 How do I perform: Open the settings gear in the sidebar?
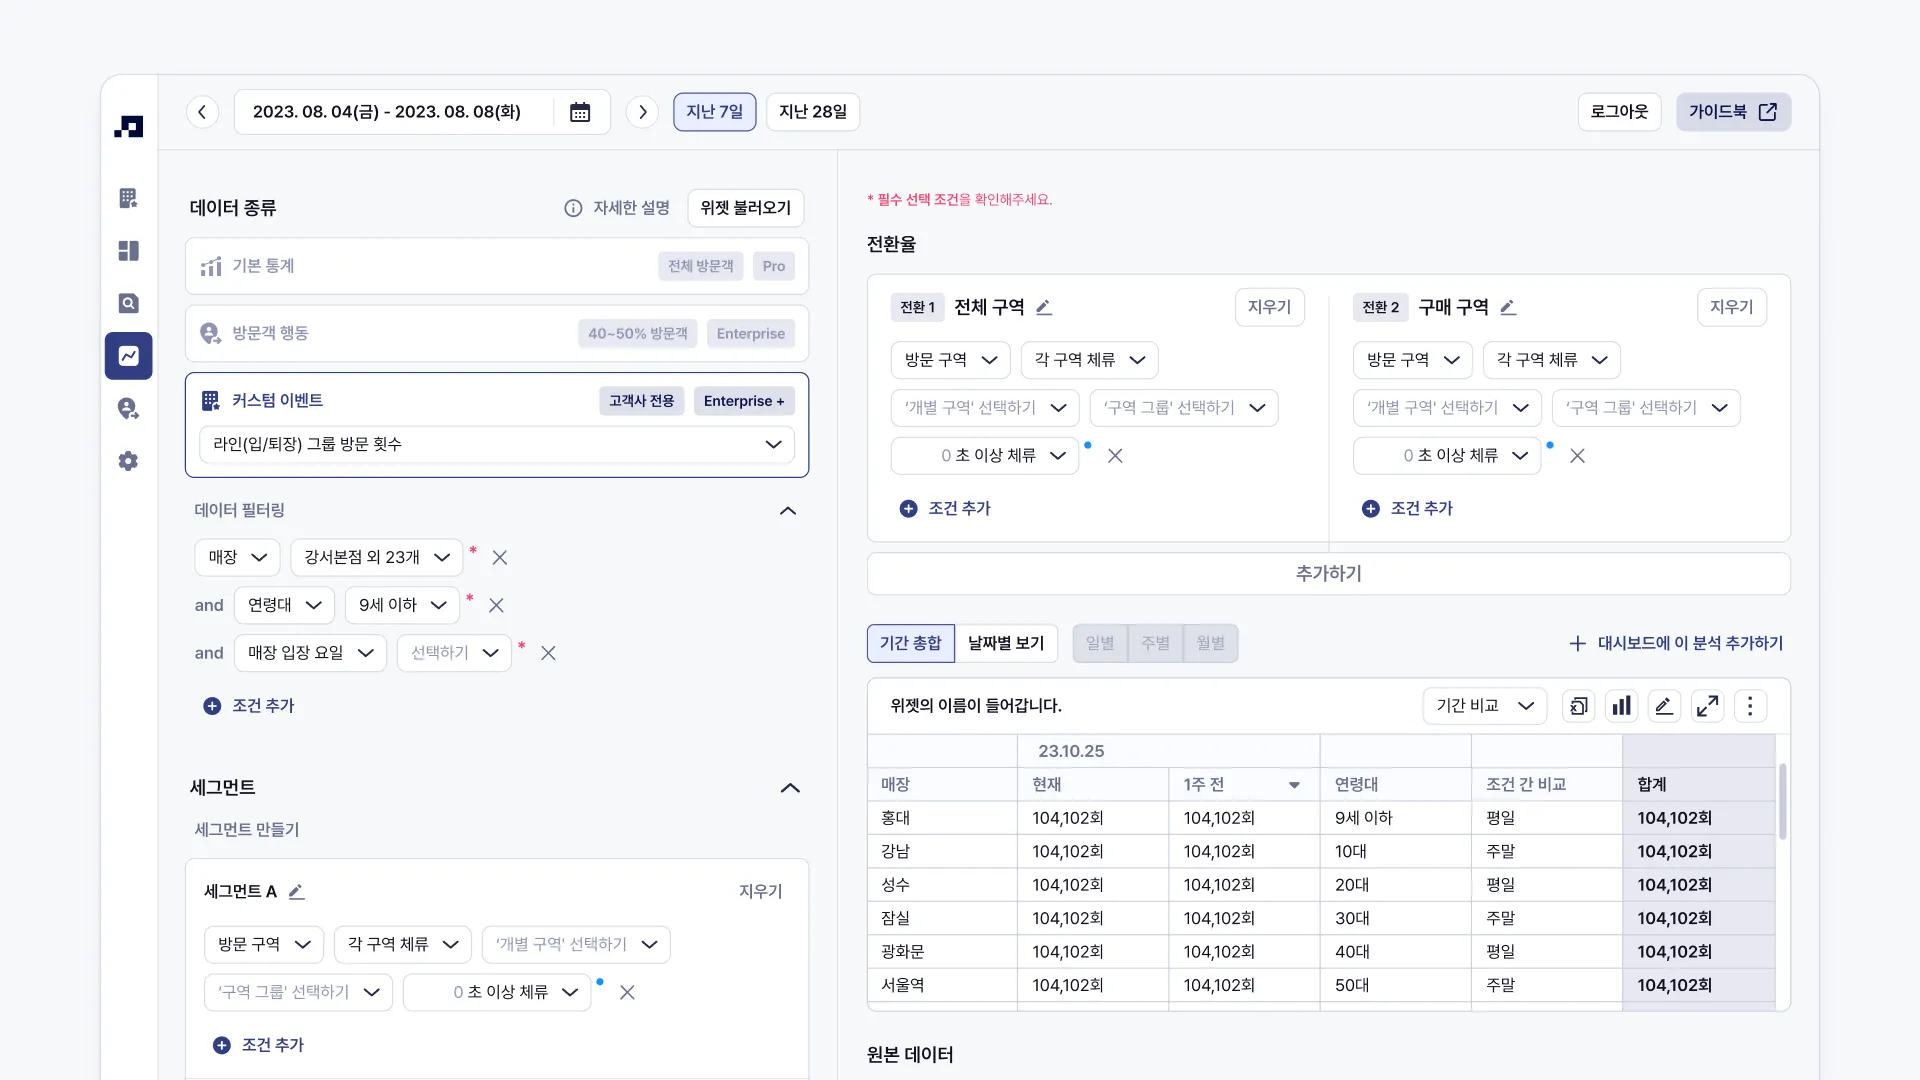128,461
